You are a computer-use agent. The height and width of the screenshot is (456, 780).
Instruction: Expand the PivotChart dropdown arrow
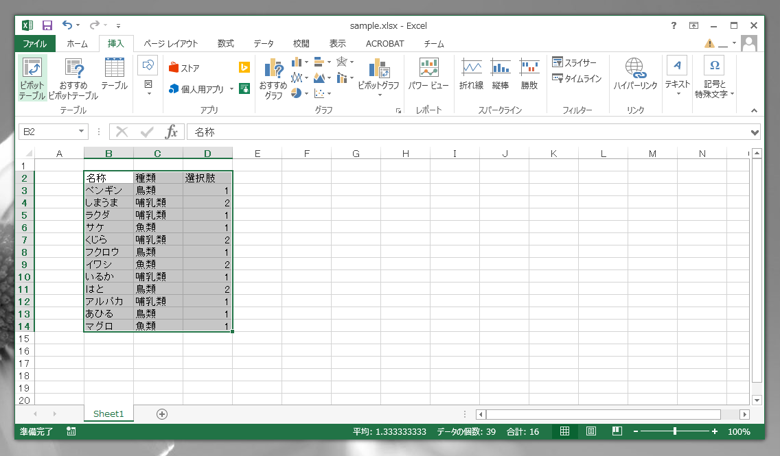pyautogui.click(x=379, y=95)
